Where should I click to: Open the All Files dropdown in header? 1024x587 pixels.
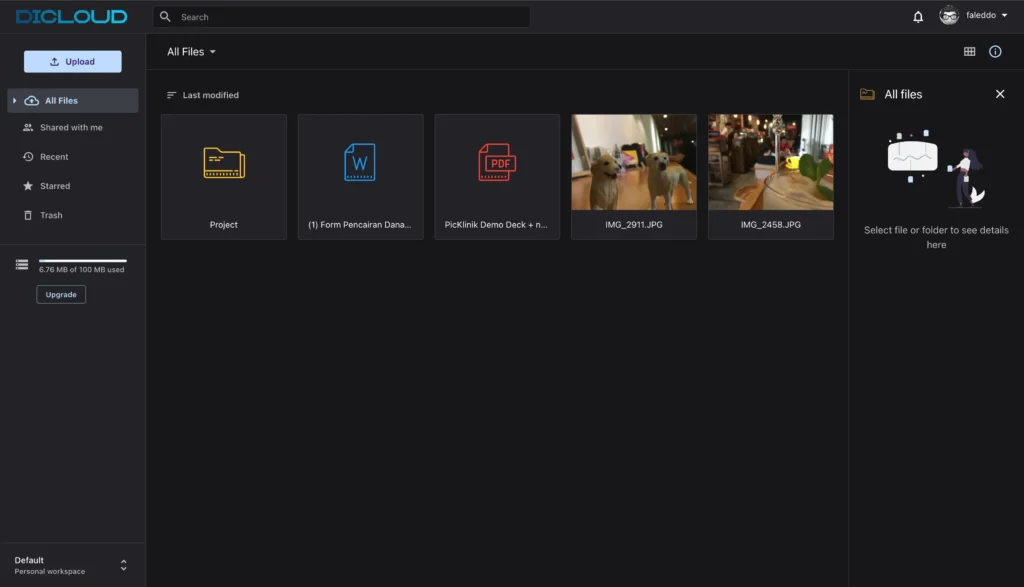[x=191, y=52]
